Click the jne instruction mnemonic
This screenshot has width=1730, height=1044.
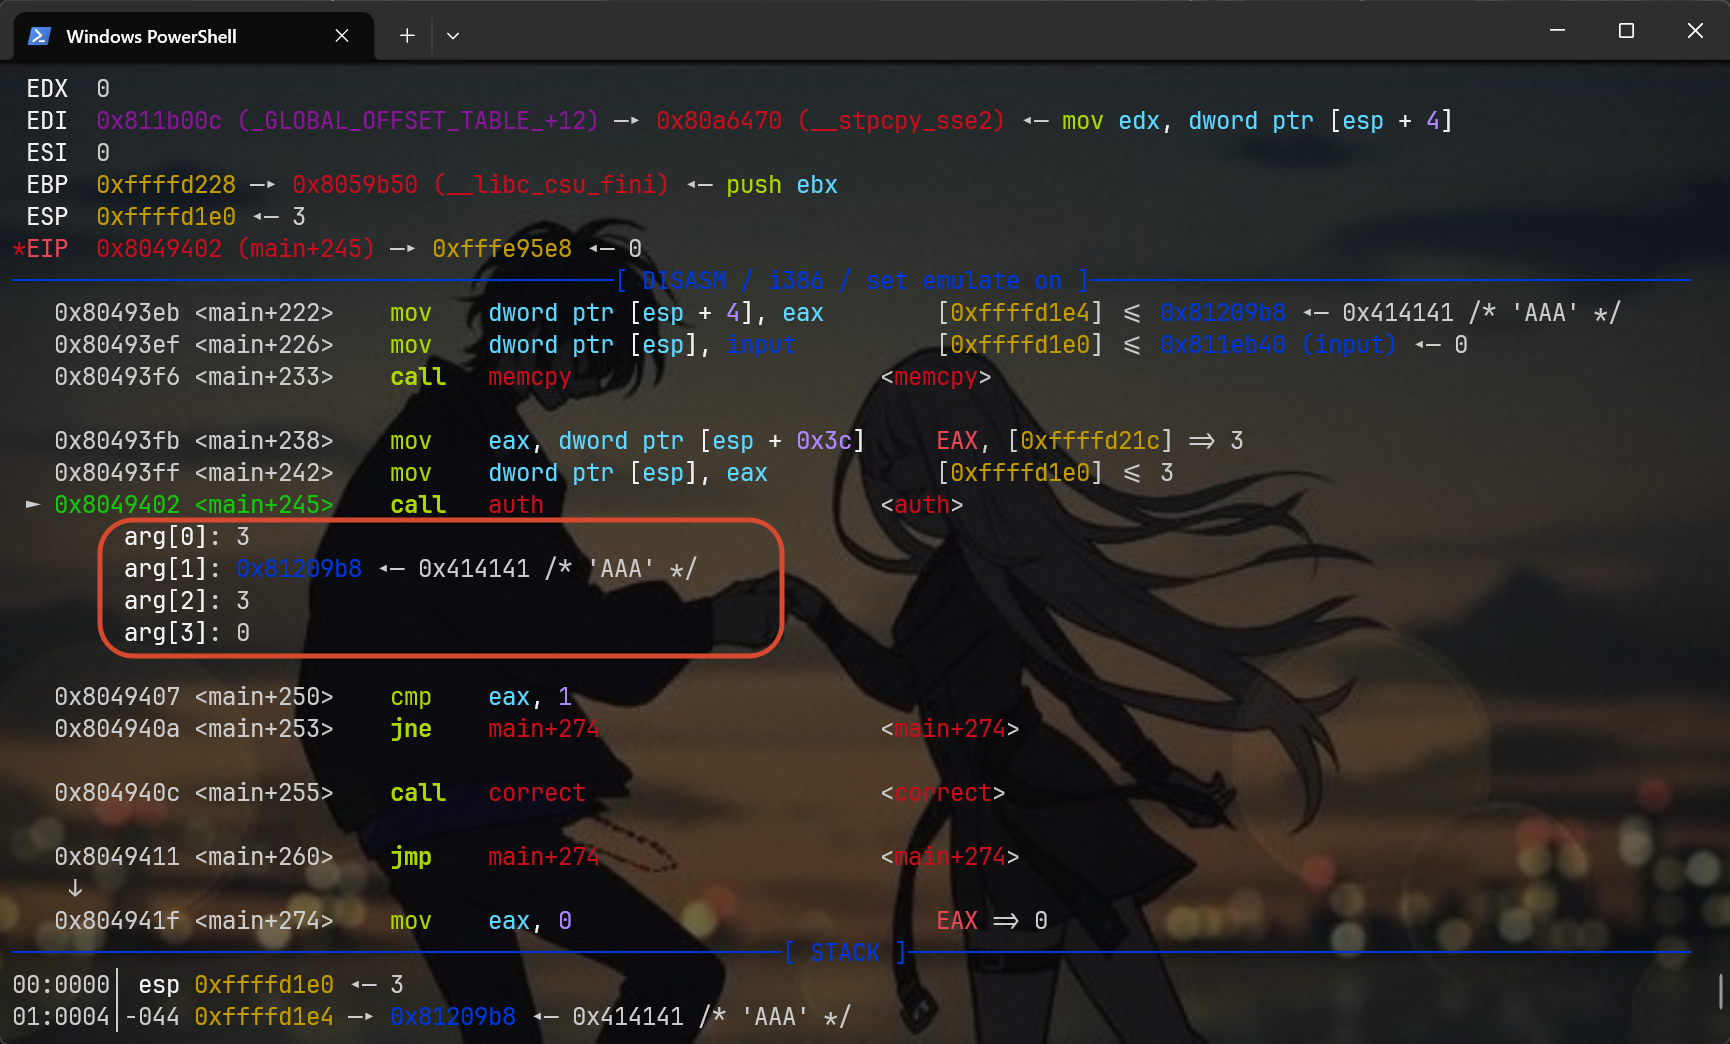(x=411, y=729)
